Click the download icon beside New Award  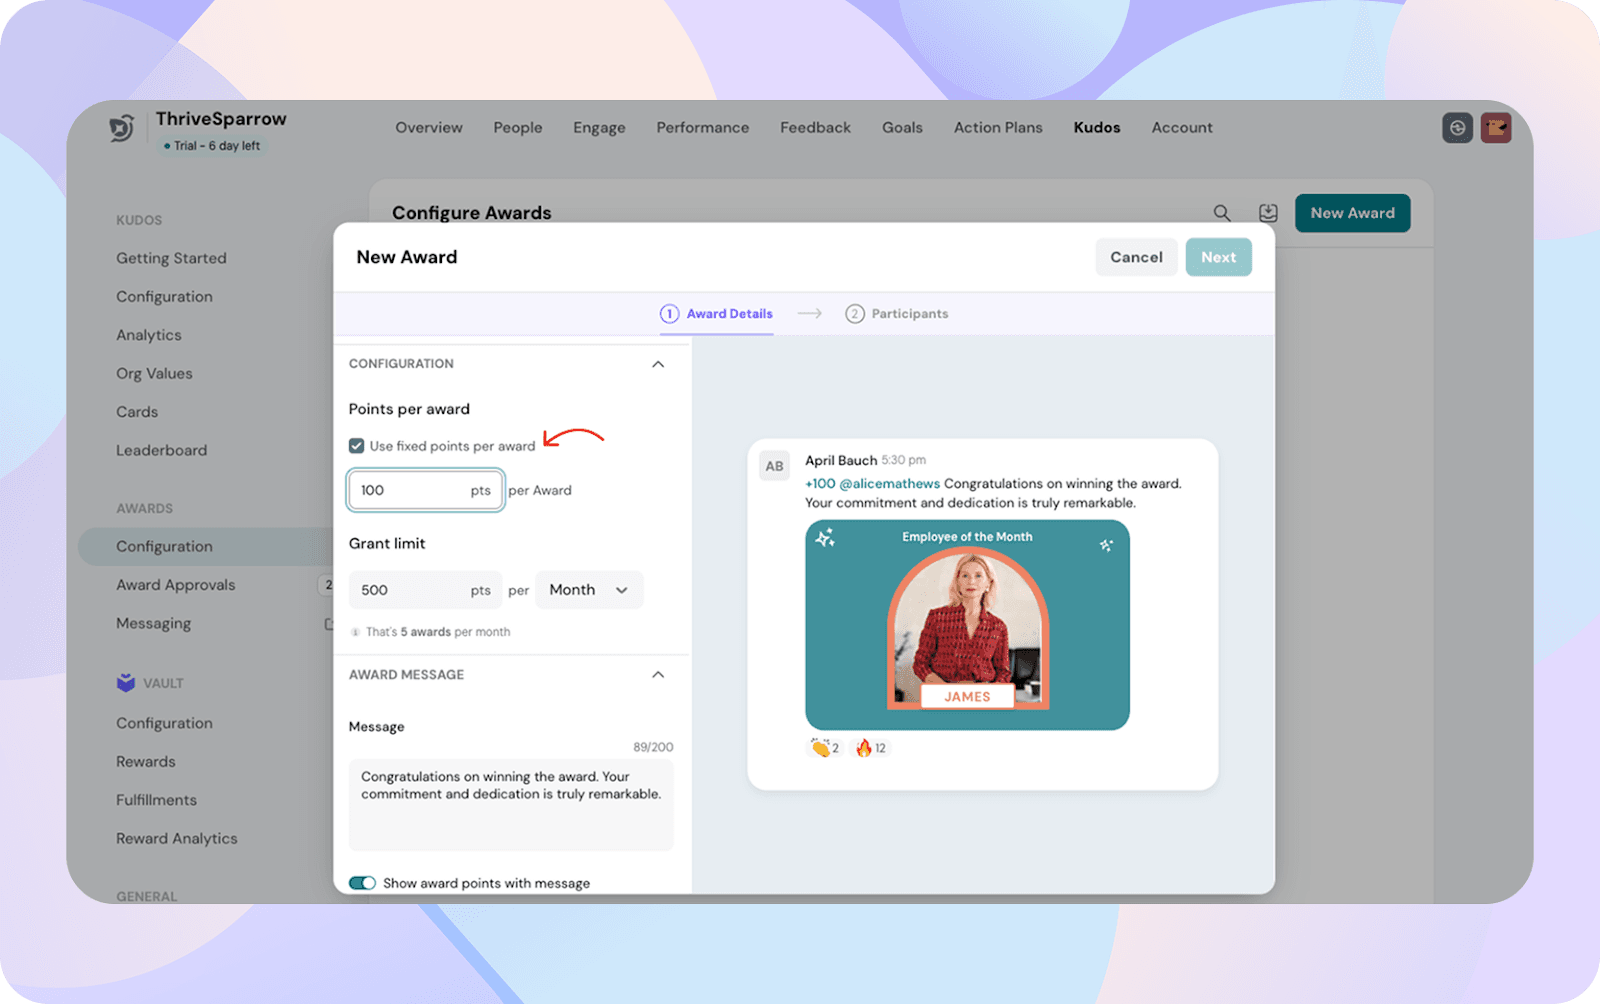tap(1268, 213)
